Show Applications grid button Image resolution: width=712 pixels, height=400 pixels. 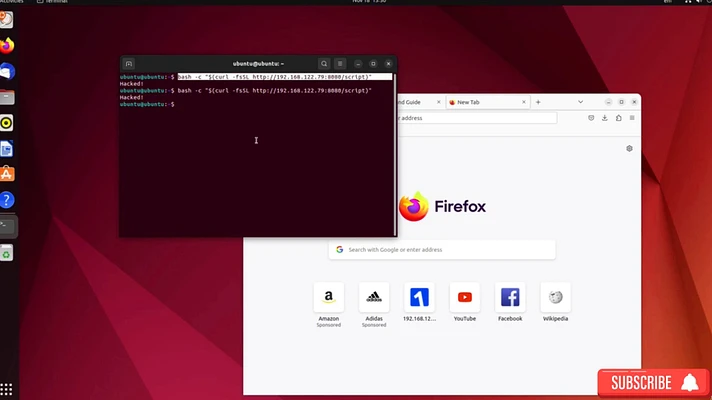(6, 389)
